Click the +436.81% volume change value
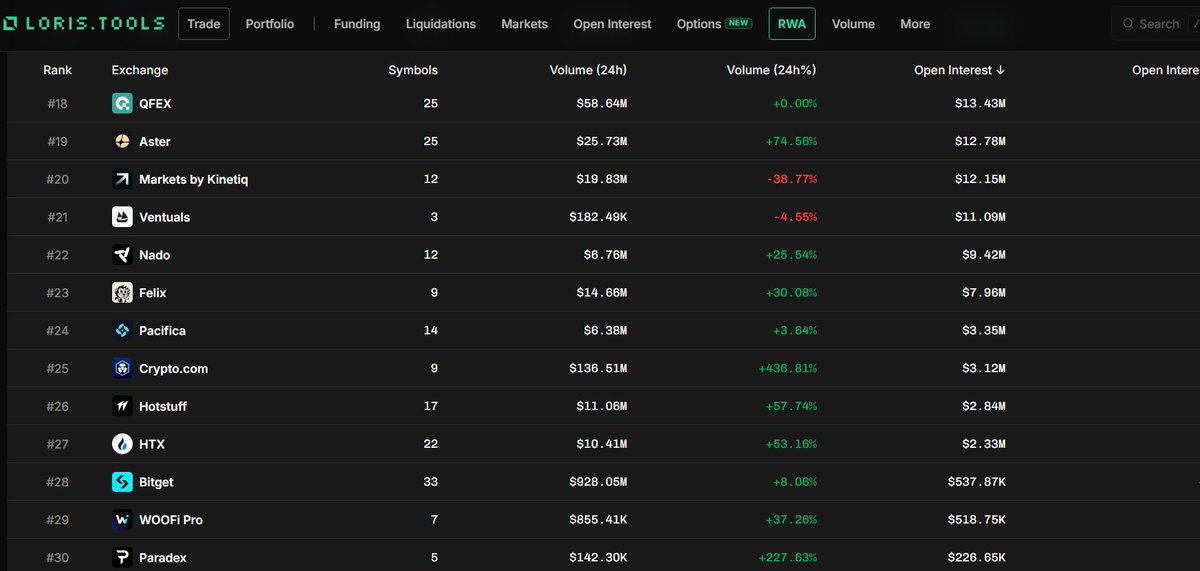 click(x=788, y=368)
